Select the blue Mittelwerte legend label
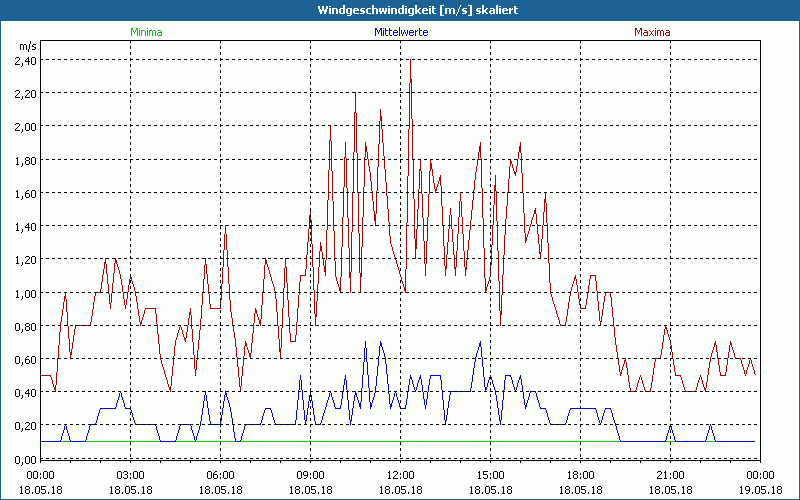The height and width of the screenshot is (500, 800). [x=401, y=32]
